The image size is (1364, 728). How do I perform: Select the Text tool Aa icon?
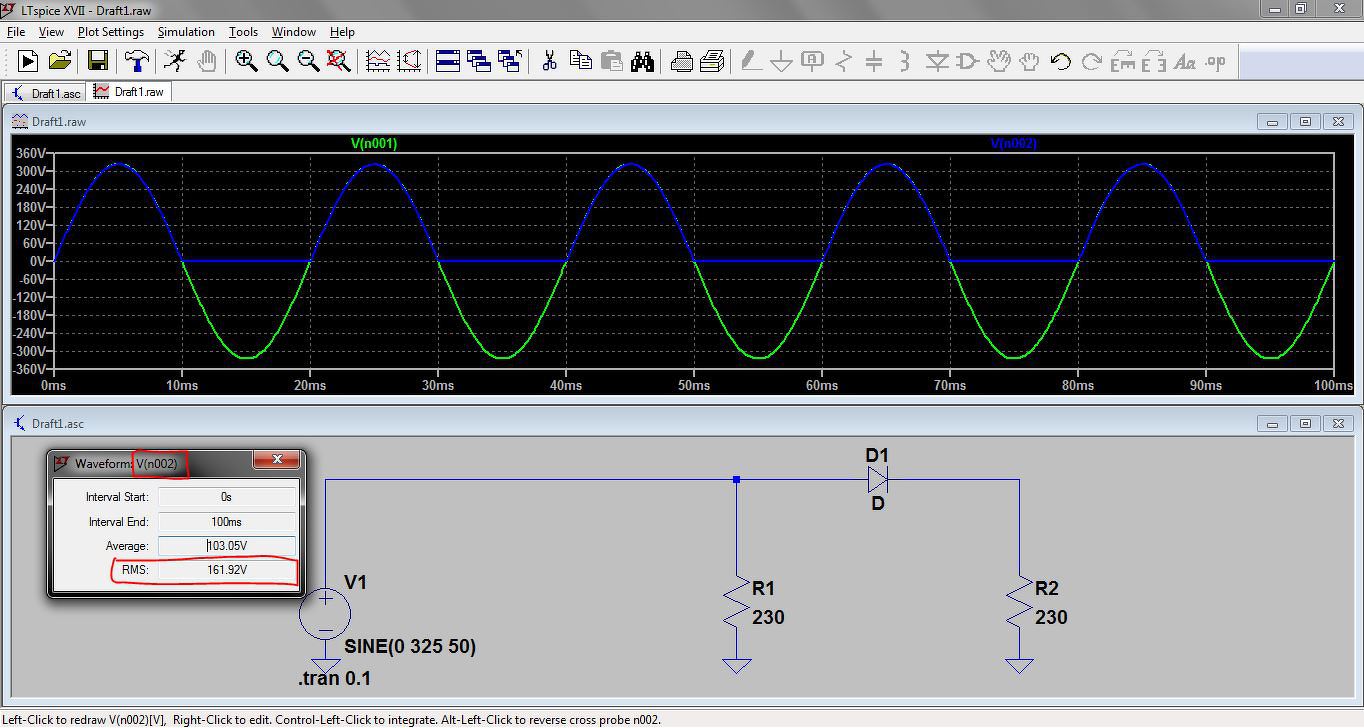1184,62
